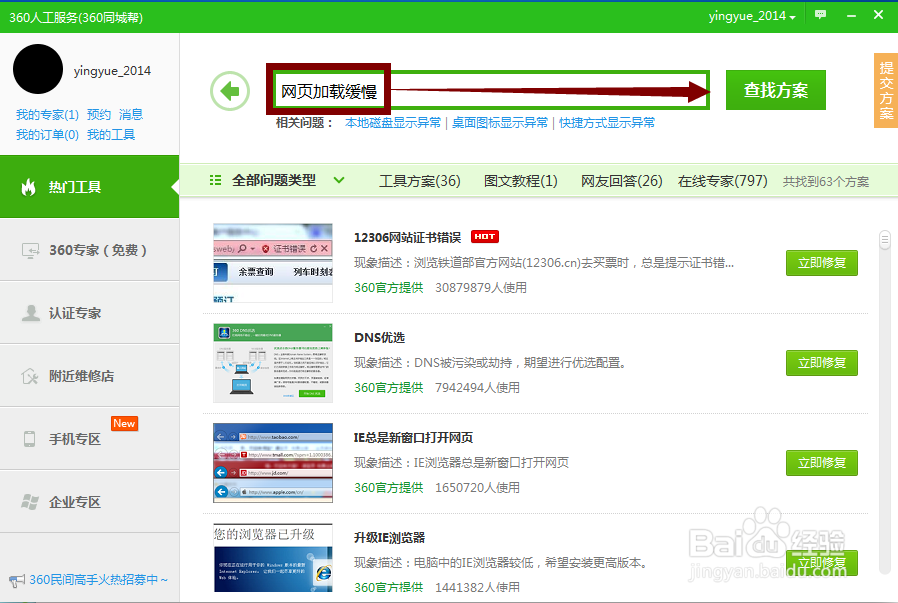Click the 升级IE浏览器 title
This screenshot has width=898, height=603.
(x=389, y=538)
